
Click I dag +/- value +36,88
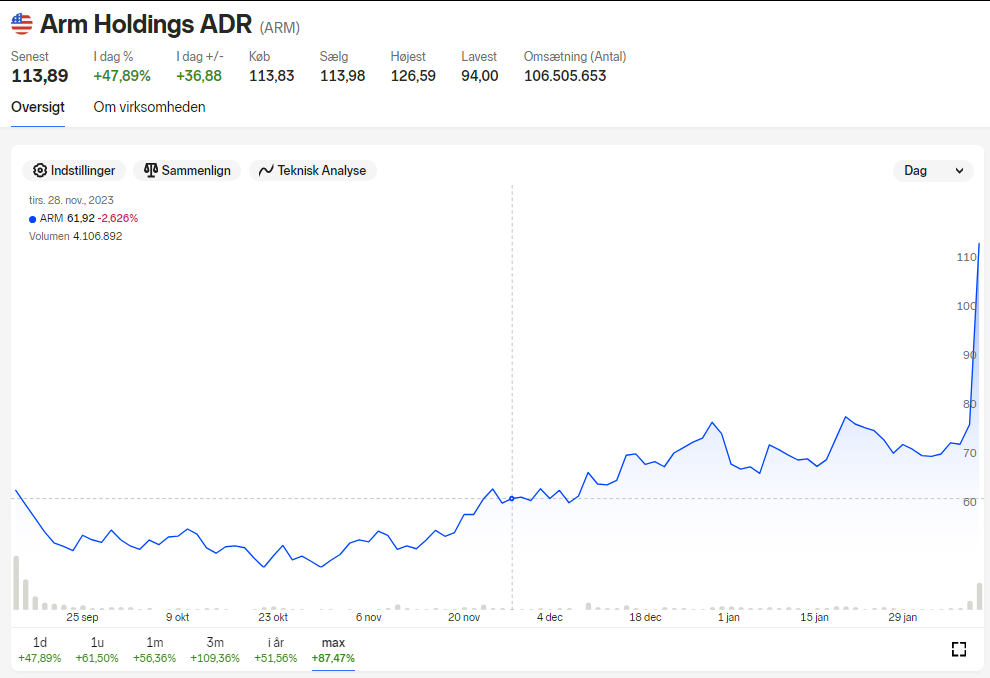tap(199, 76)
